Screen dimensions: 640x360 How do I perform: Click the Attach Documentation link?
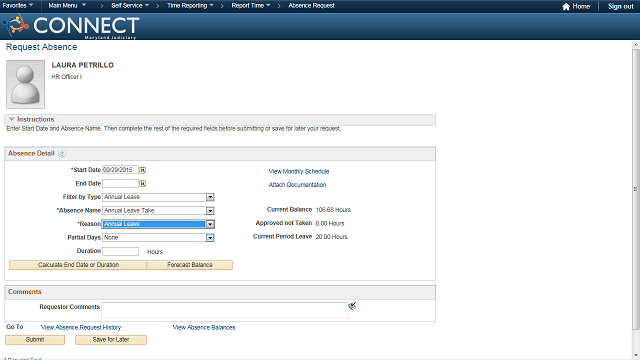[297, 185]
